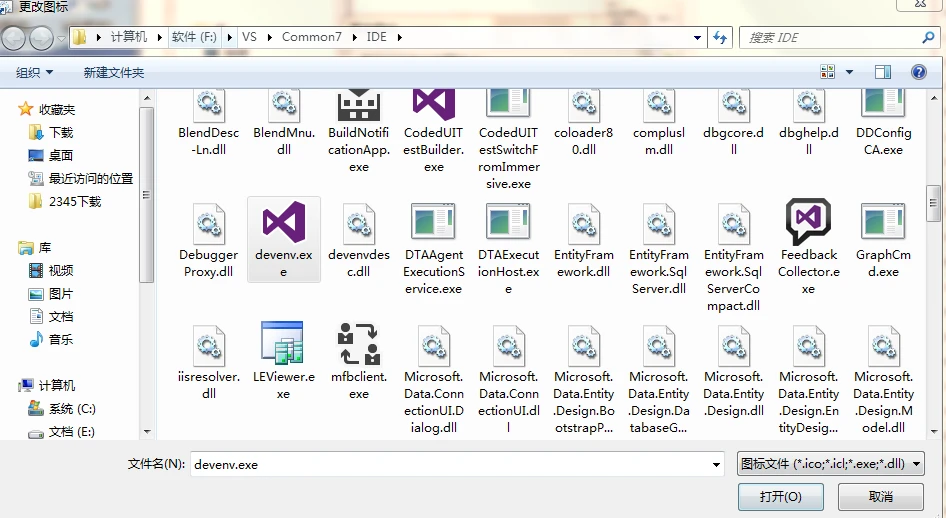Select iisresolver.dll file icon
Screen dimensions: 946x518
(x=209, y=346)
